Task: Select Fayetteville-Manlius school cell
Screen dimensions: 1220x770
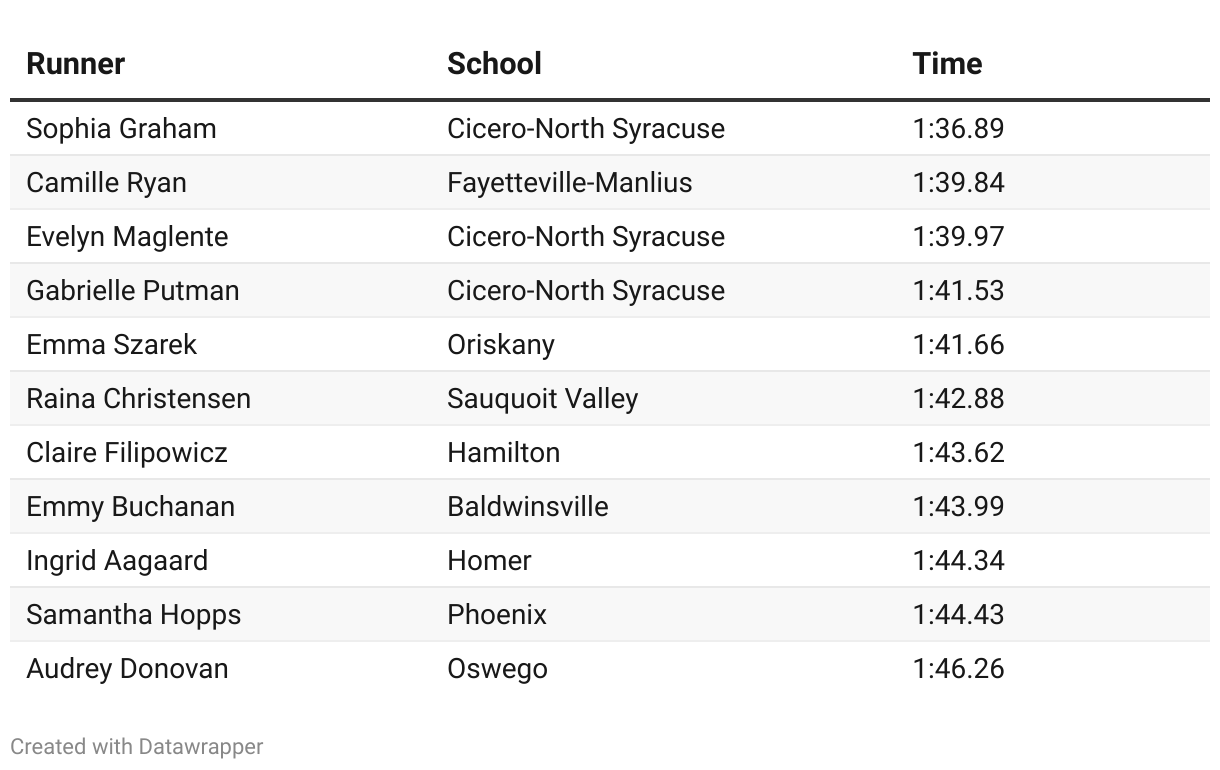Action: 569,183
